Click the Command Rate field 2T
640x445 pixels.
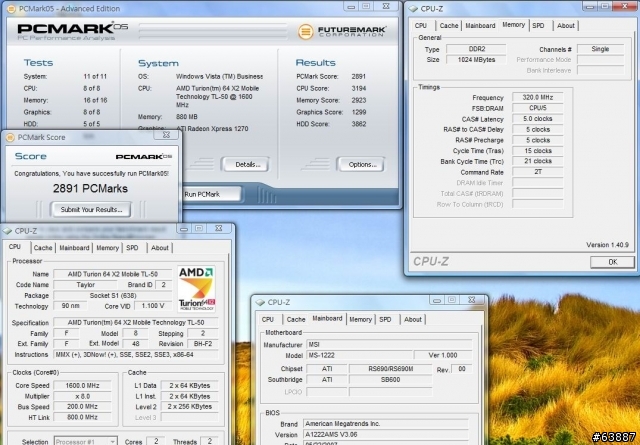[x=538, y=172]
